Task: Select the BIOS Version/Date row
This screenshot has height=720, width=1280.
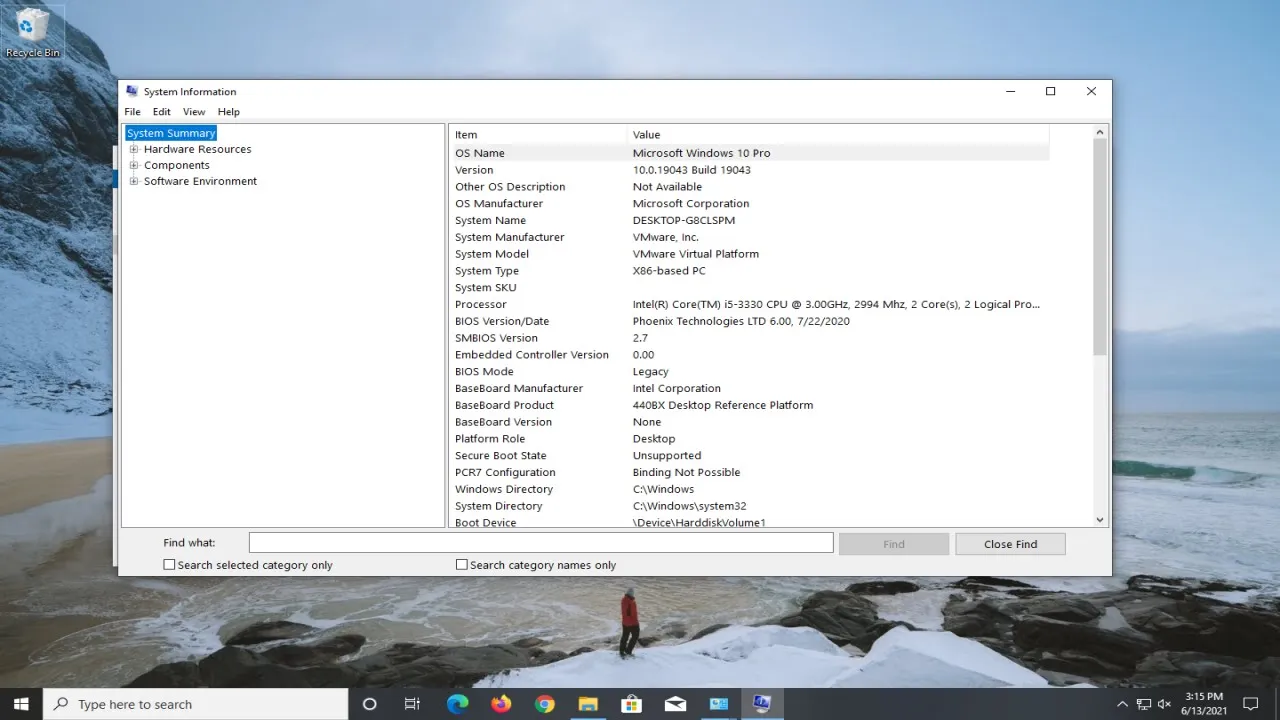Action: (x=749, y=321)
